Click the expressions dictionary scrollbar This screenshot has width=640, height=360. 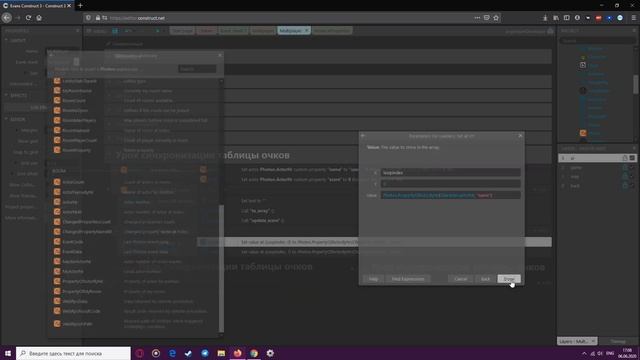[x=222, y=268]
